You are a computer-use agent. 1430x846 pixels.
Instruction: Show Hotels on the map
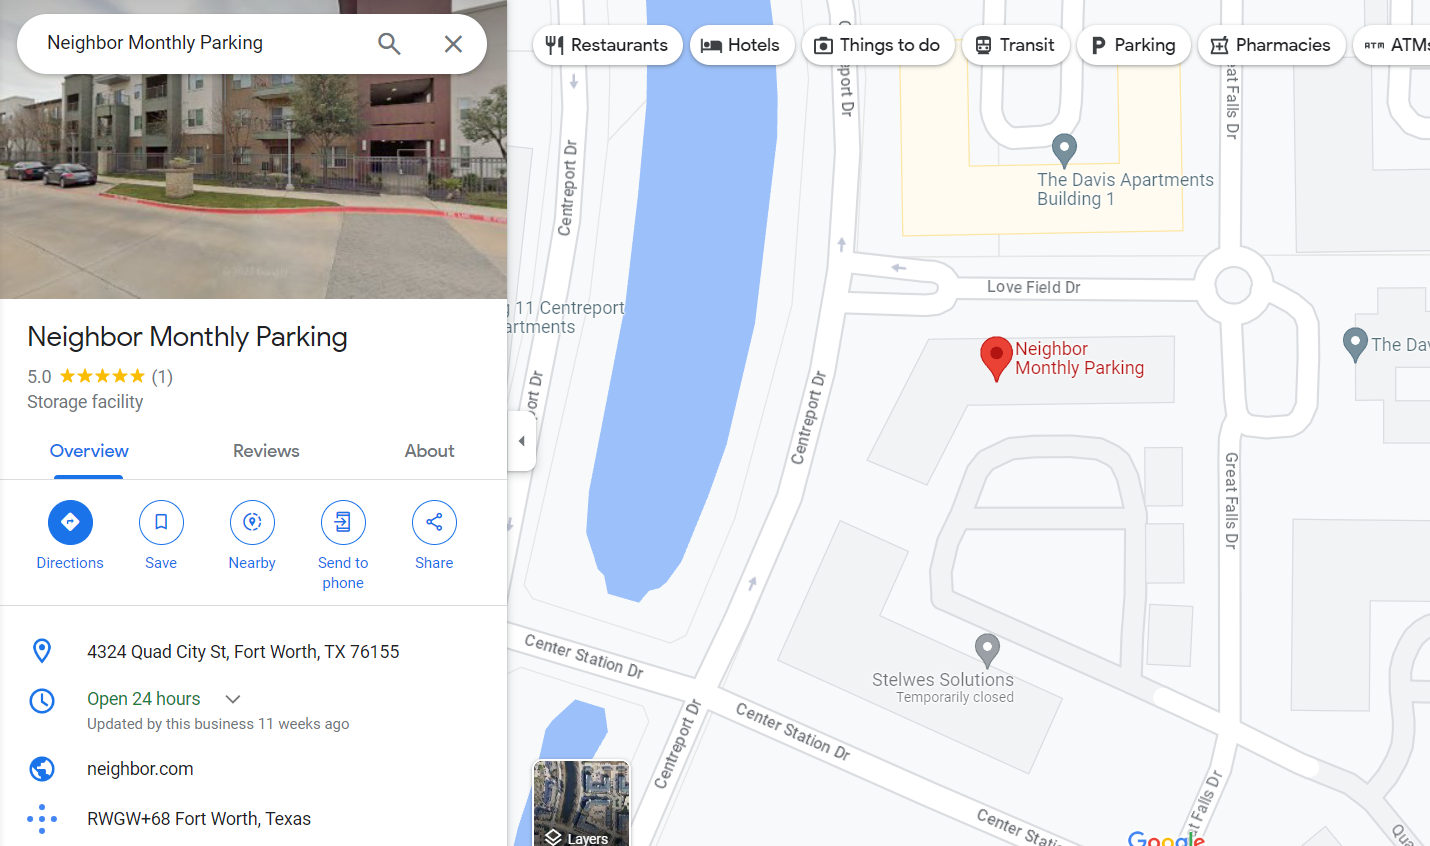point(741,45)
